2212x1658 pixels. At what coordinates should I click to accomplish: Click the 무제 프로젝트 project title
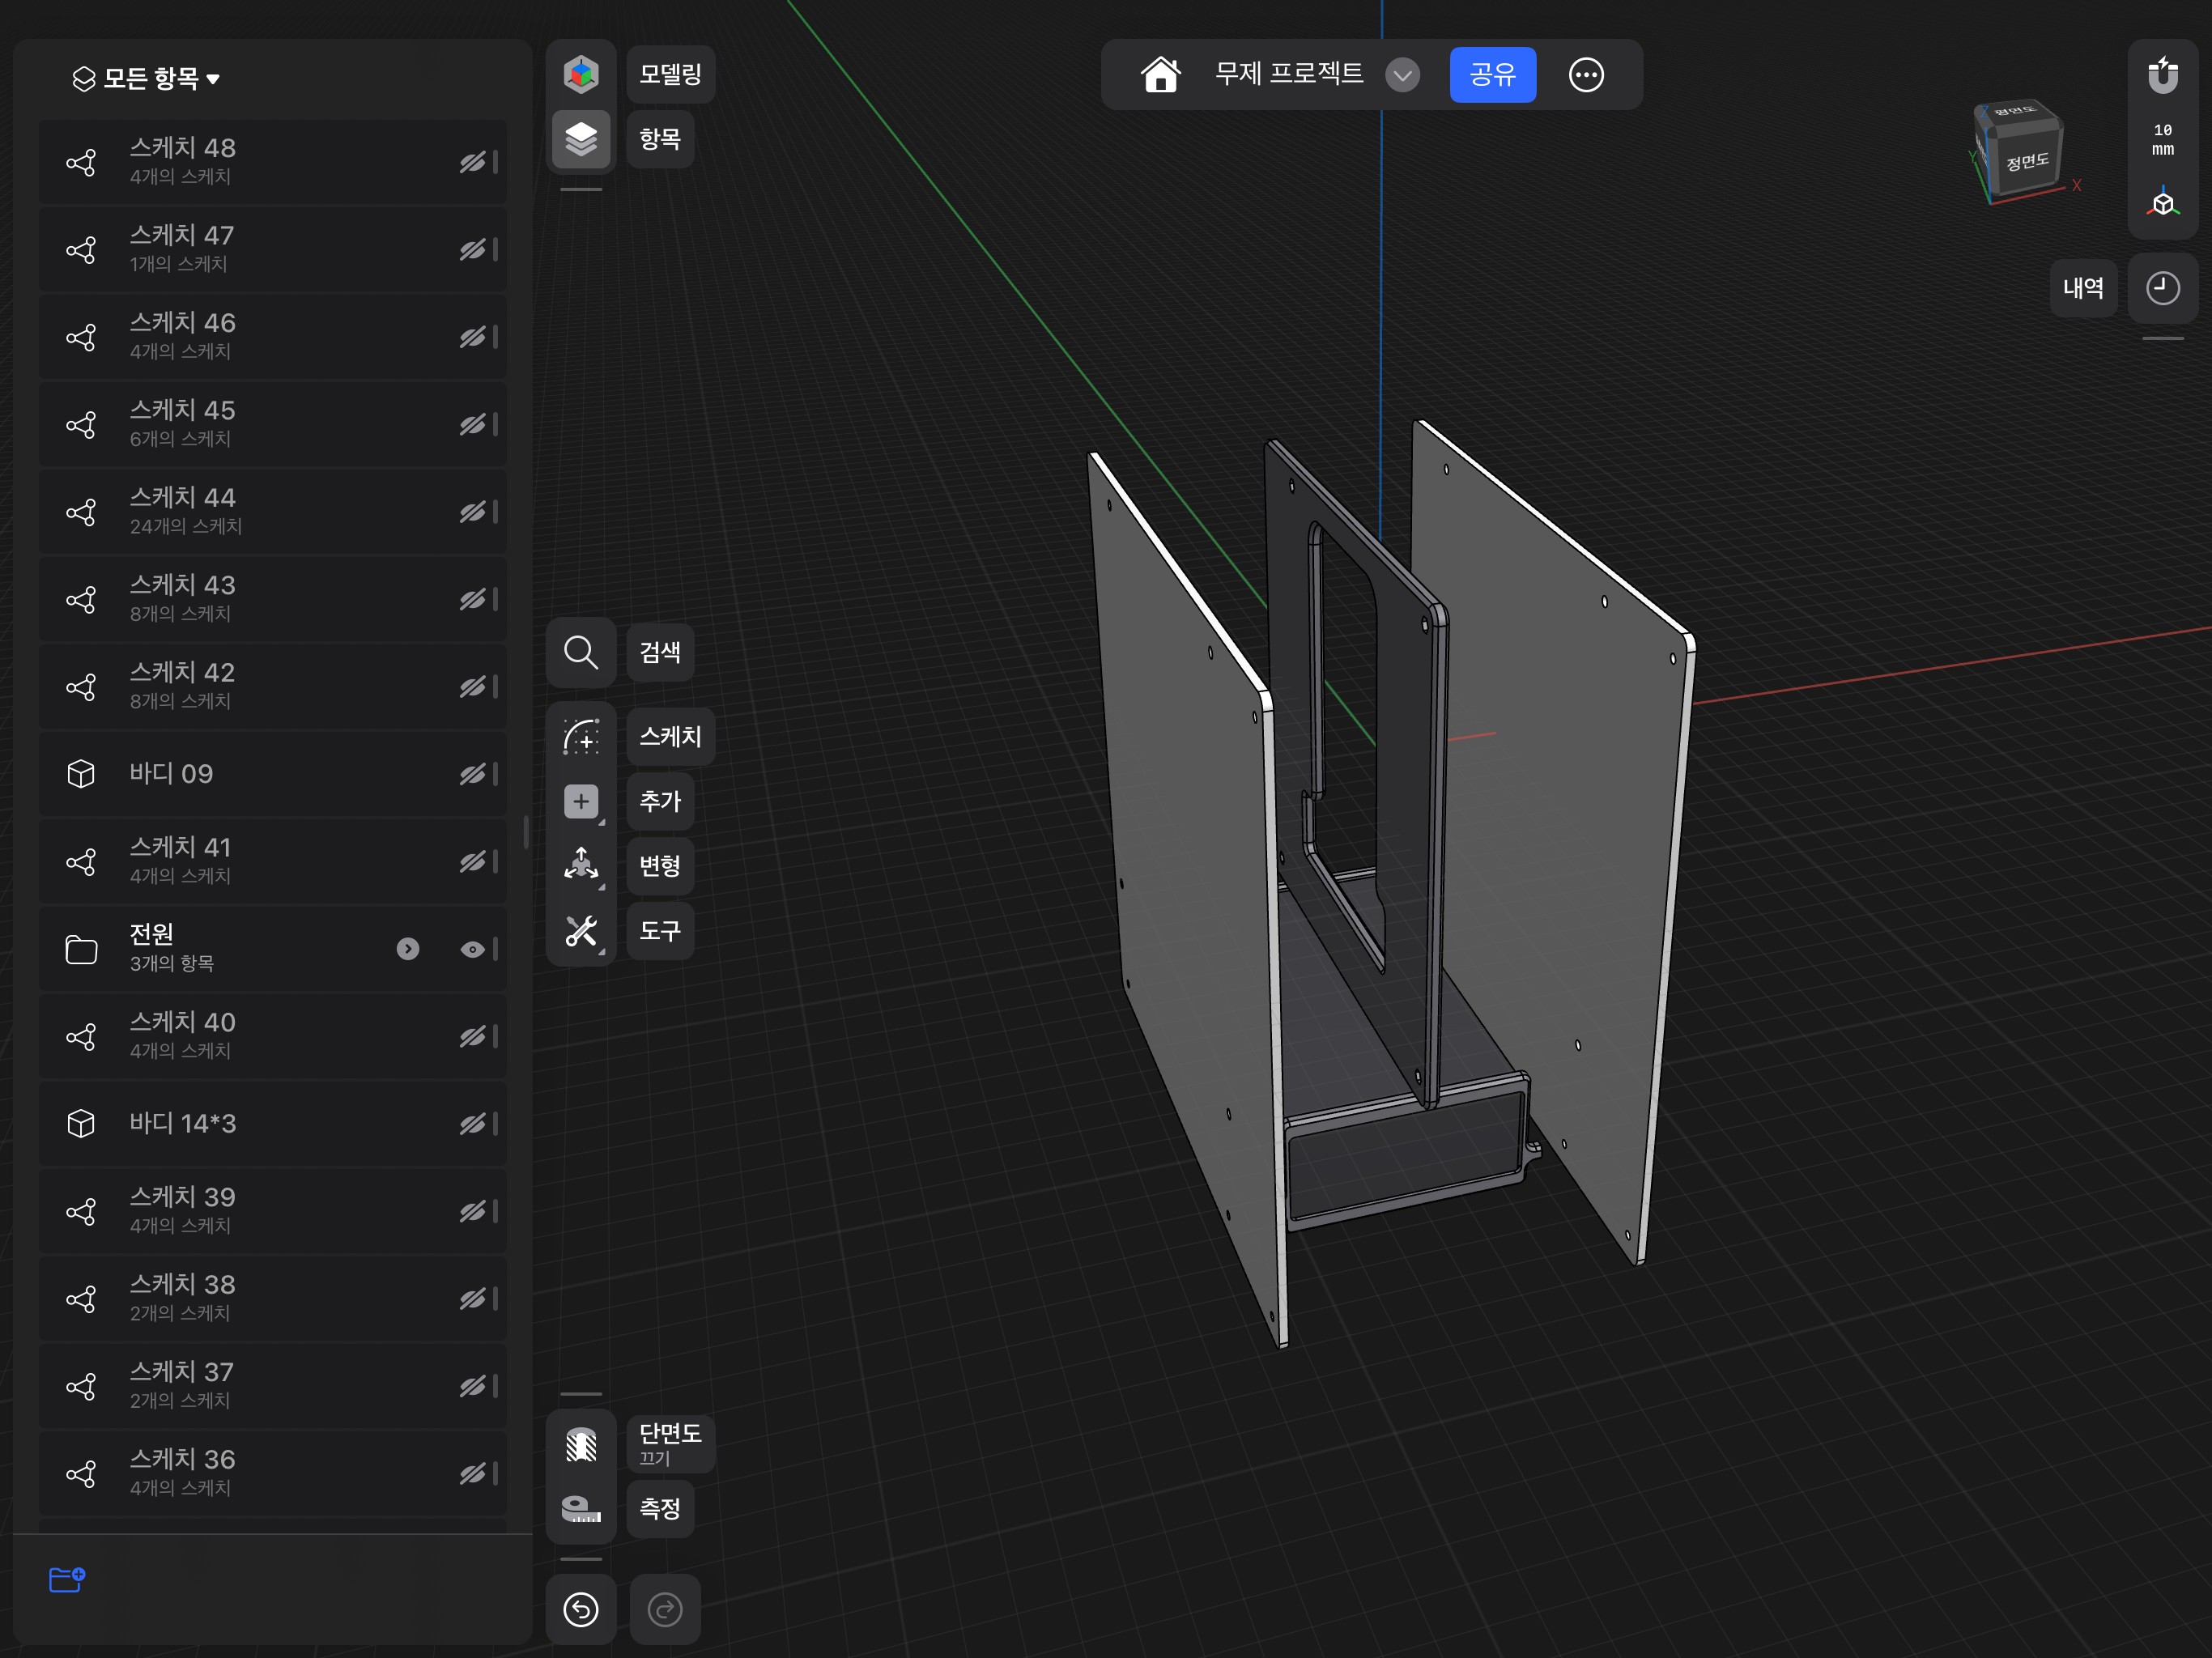pos(1289,74)
